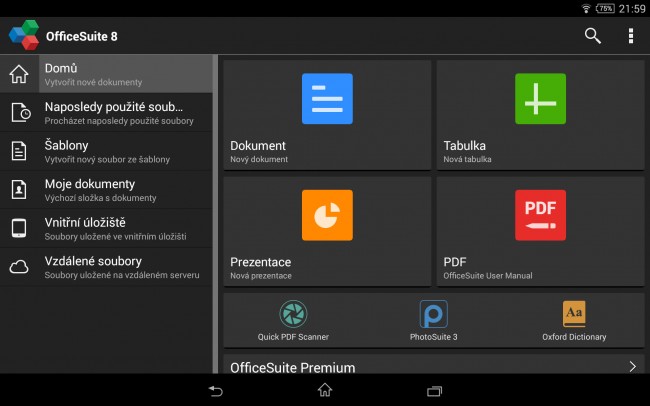
Task: Click the red PDF icon
Action: 540,215
